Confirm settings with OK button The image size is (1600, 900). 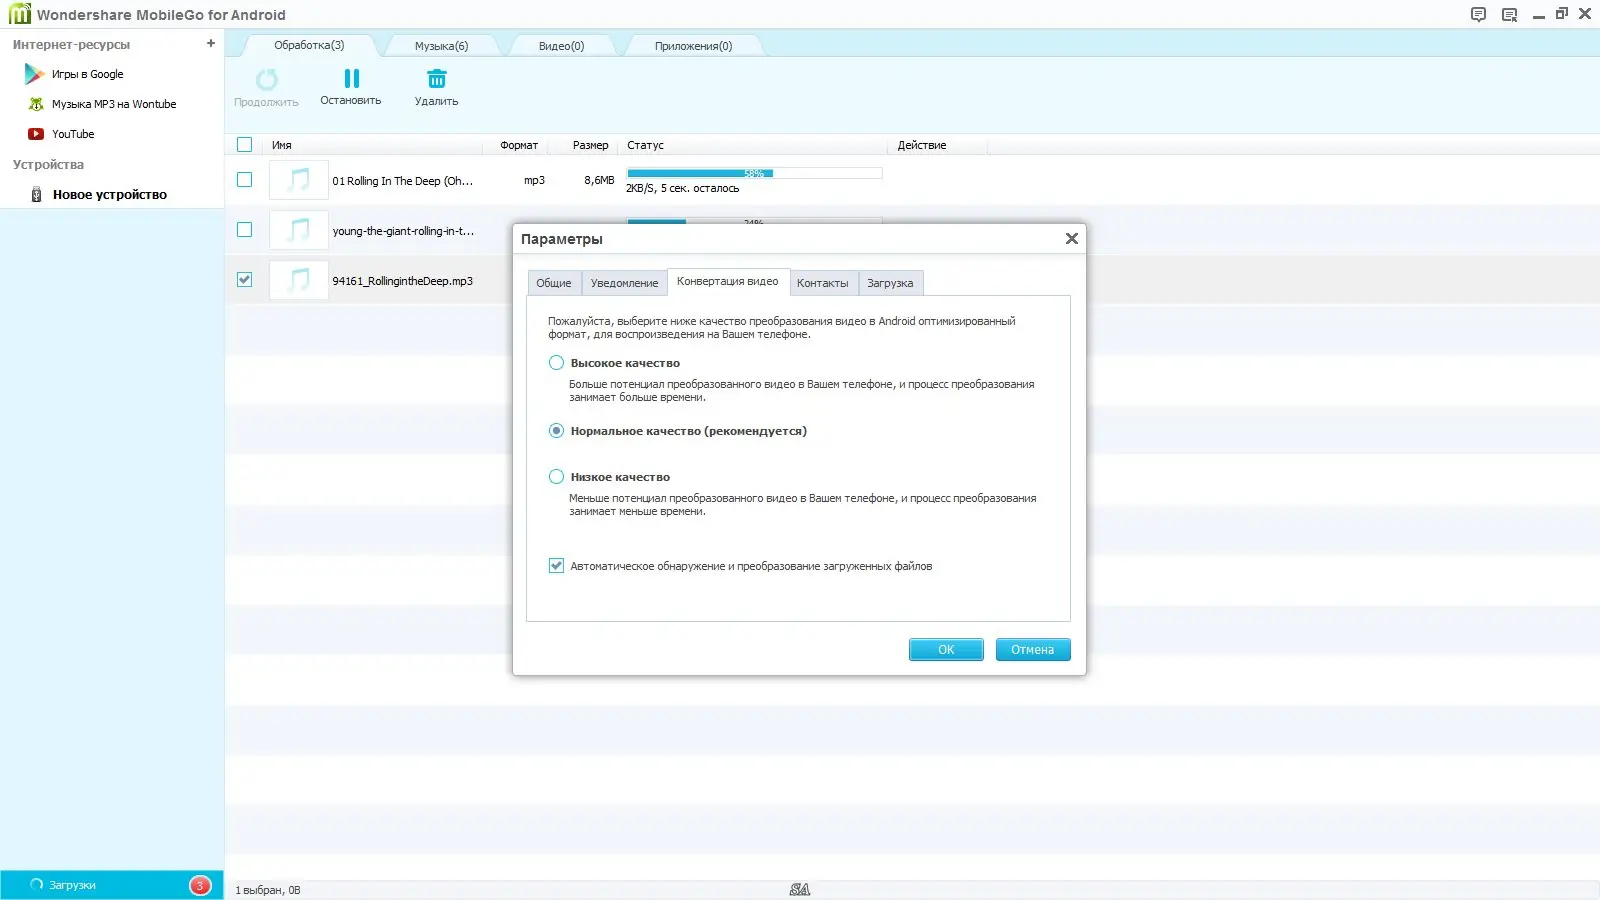[946, 650]
